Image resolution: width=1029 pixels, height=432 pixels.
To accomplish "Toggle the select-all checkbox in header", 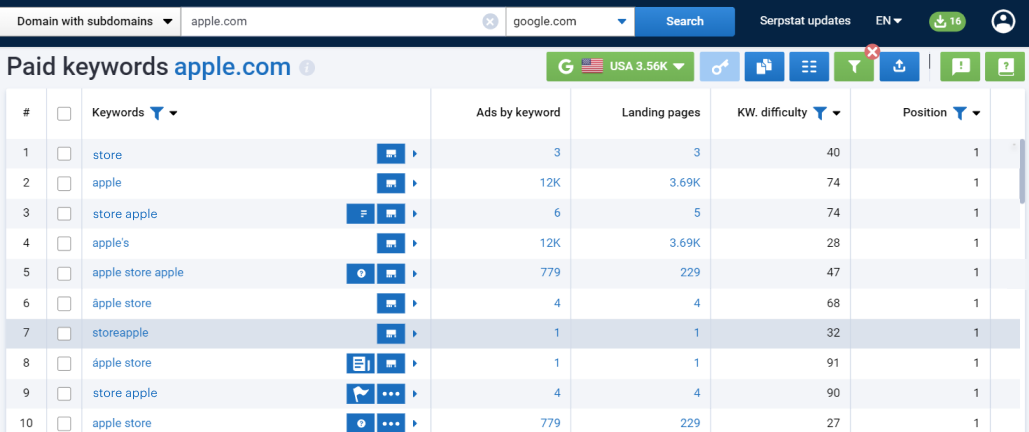I will coord(64,114).
